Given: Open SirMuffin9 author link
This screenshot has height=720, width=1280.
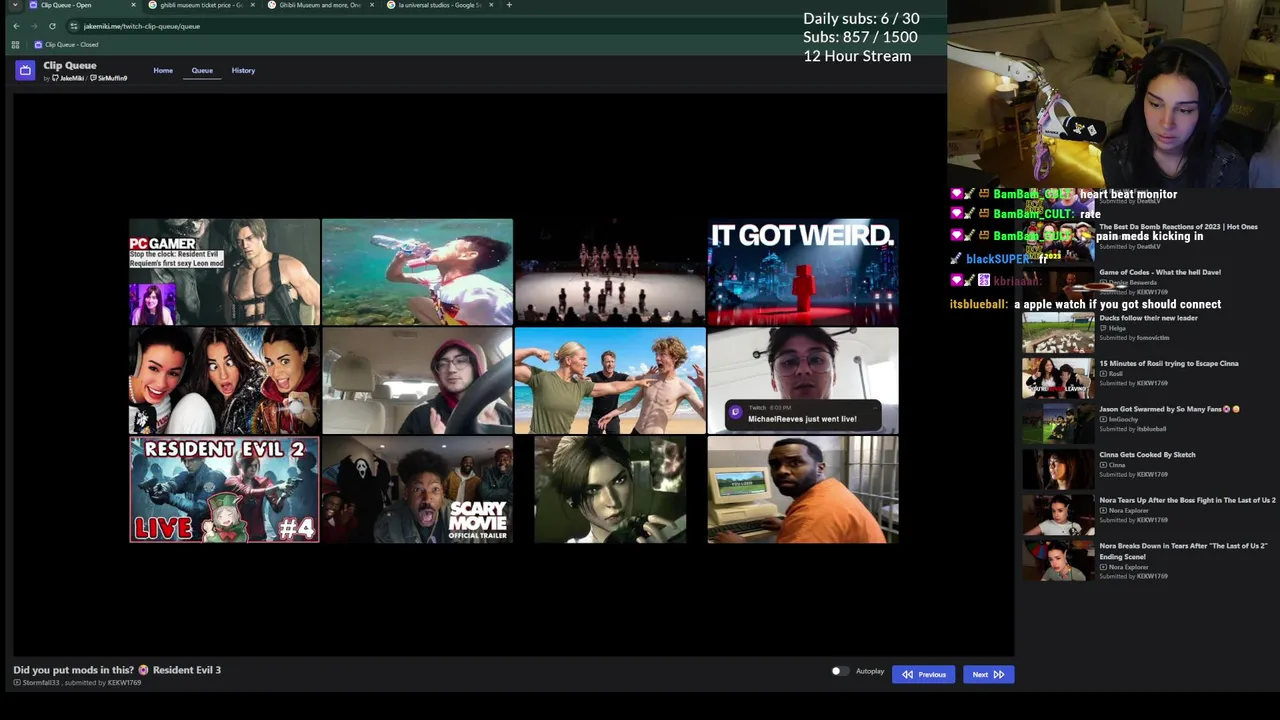Looking at the screenshot, I should [x=109, y=78].
